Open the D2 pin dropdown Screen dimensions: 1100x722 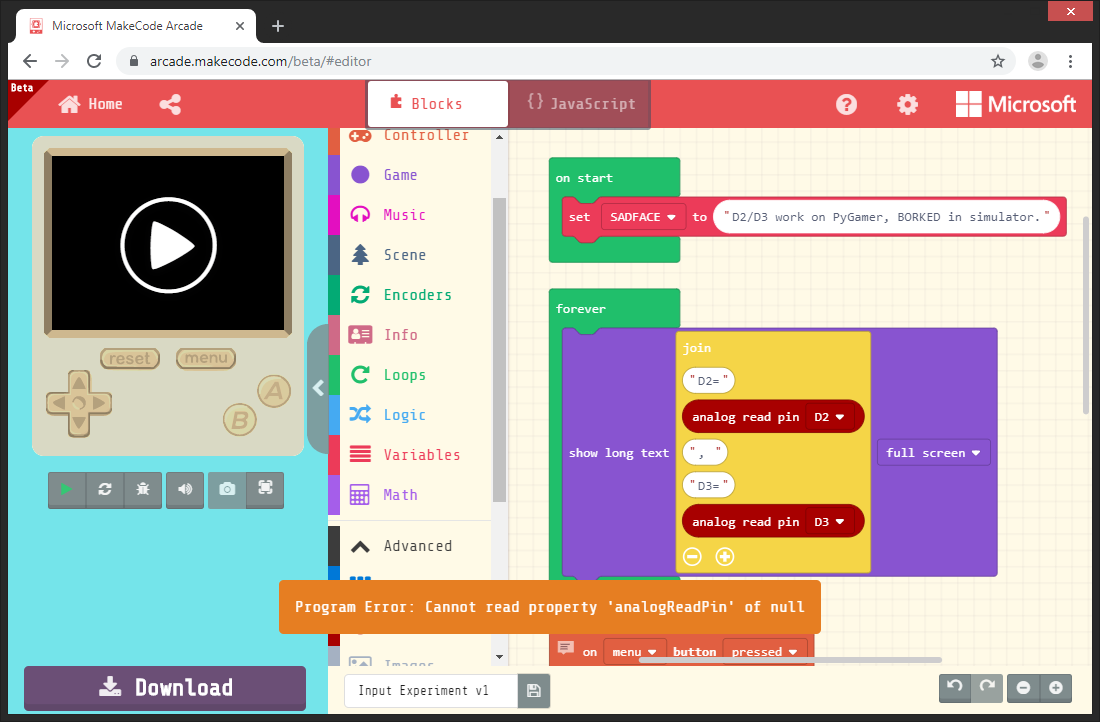[829, 417]
